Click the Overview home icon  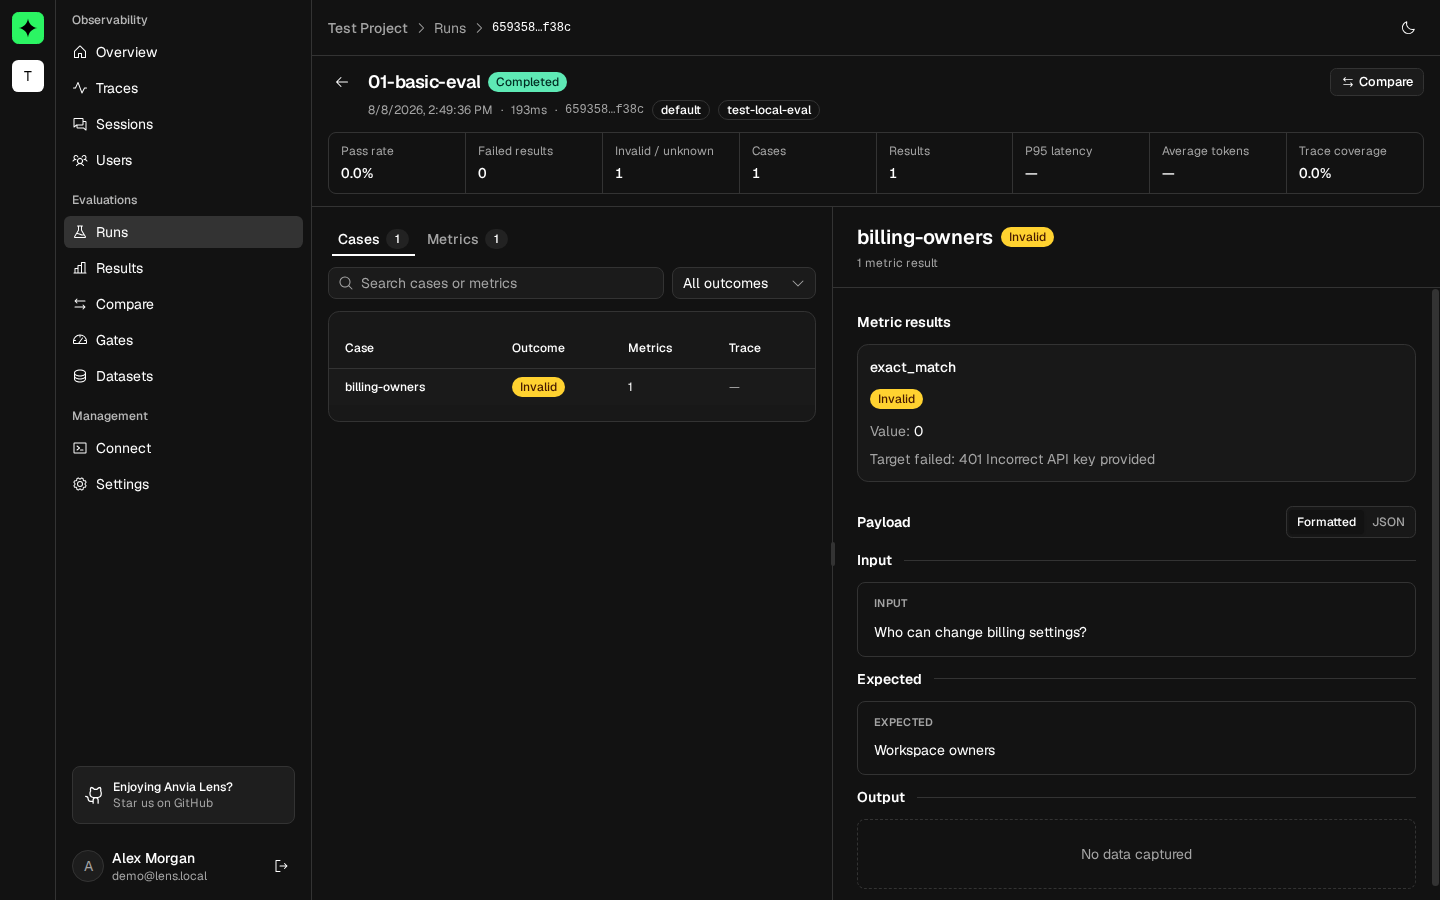coord(80,52)
